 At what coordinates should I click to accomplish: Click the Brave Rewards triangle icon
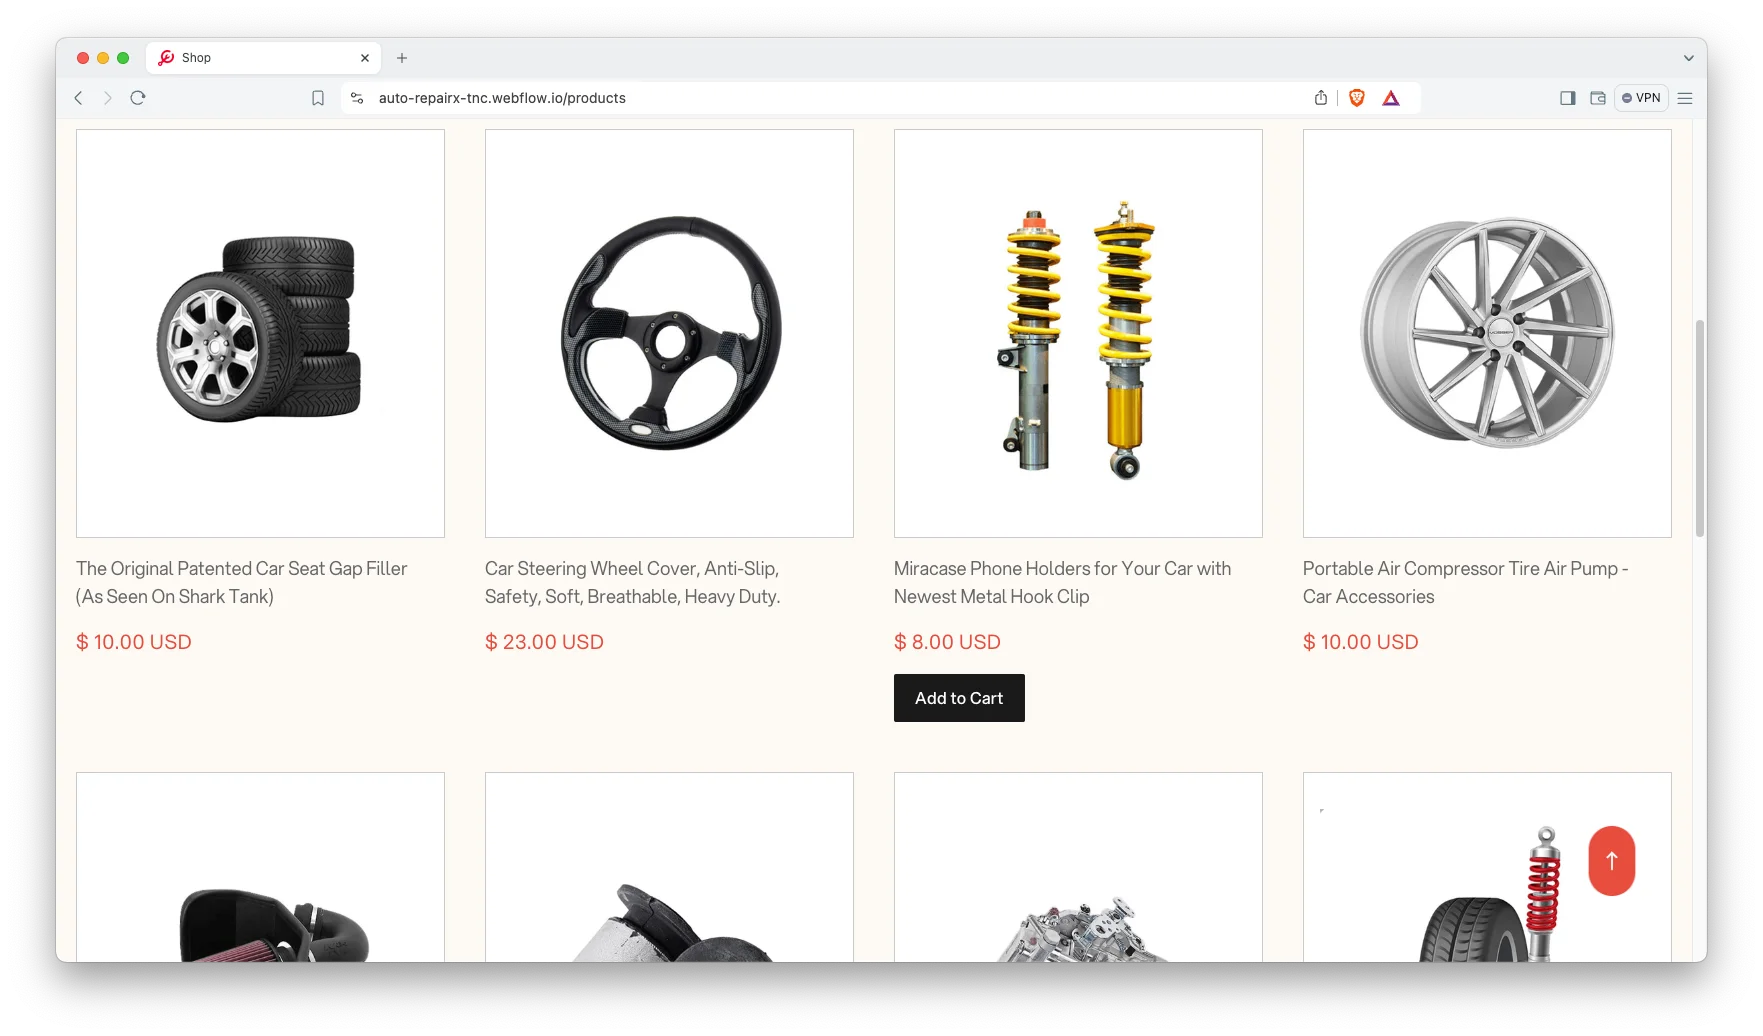pos(1391,98)
